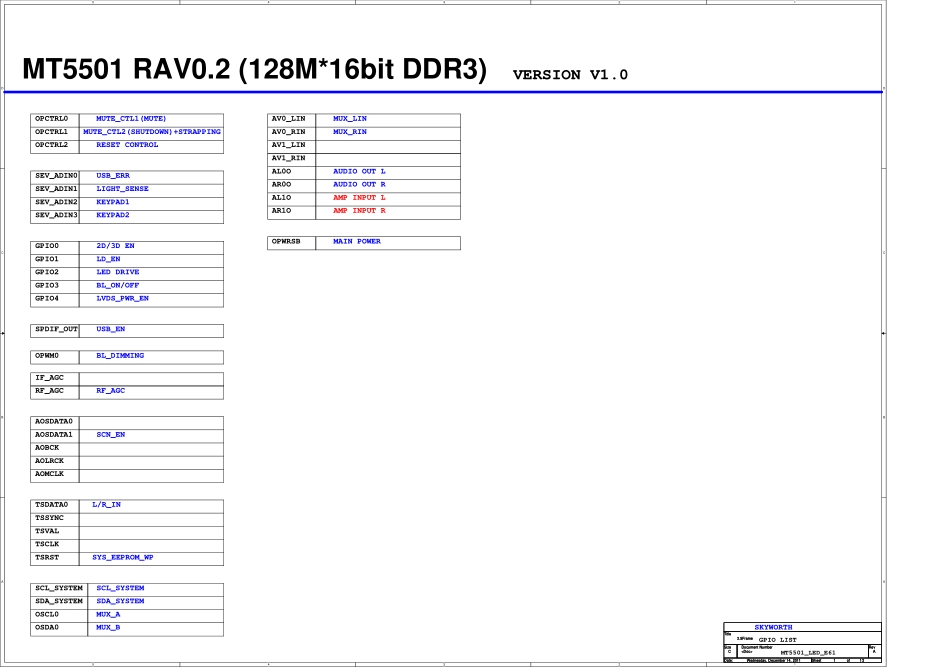Select the LIGHT_SENSE cell
Image resolution: width=950 pixels, height=672 pixels.
122,189
